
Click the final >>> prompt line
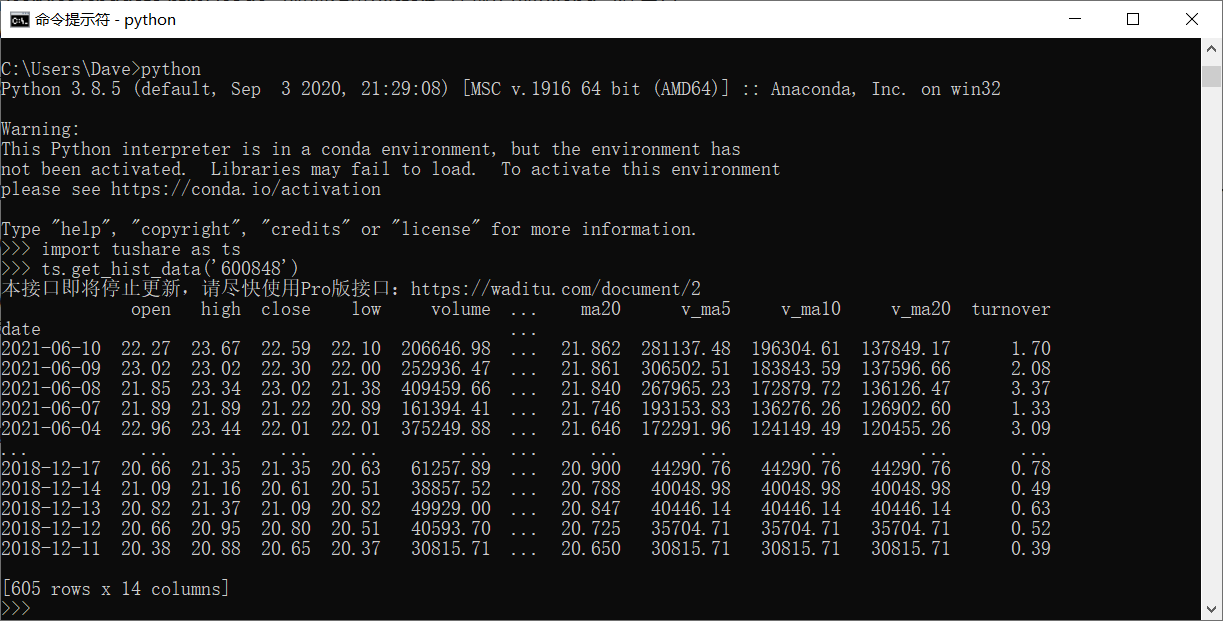pyautogui.click(x=16, y=609)
